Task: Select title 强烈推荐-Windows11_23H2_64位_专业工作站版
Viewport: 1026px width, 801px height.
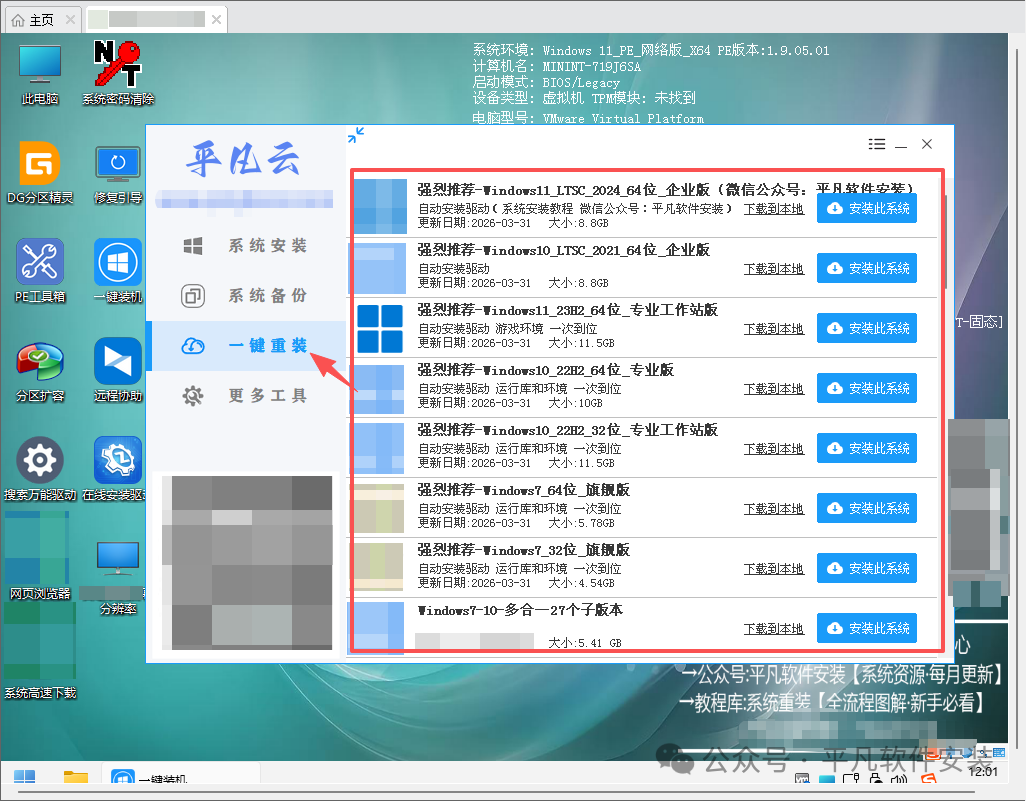Action: (567, 310)
